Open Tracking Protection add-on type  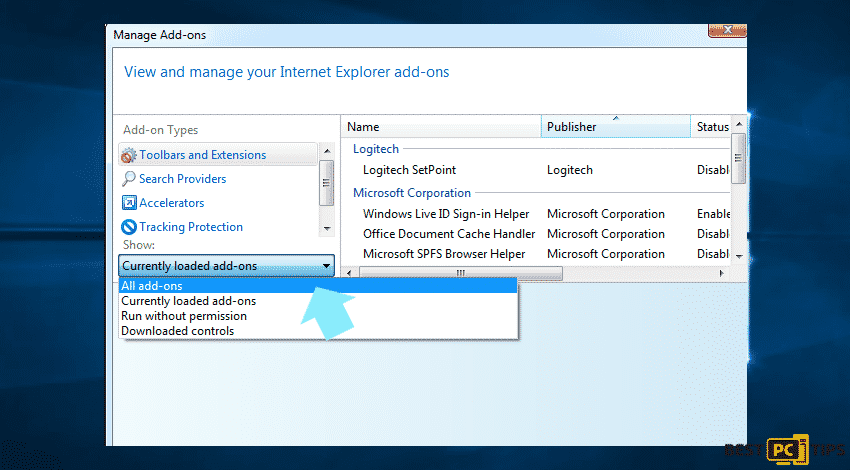pyautogui.click(x=191, y=227)
